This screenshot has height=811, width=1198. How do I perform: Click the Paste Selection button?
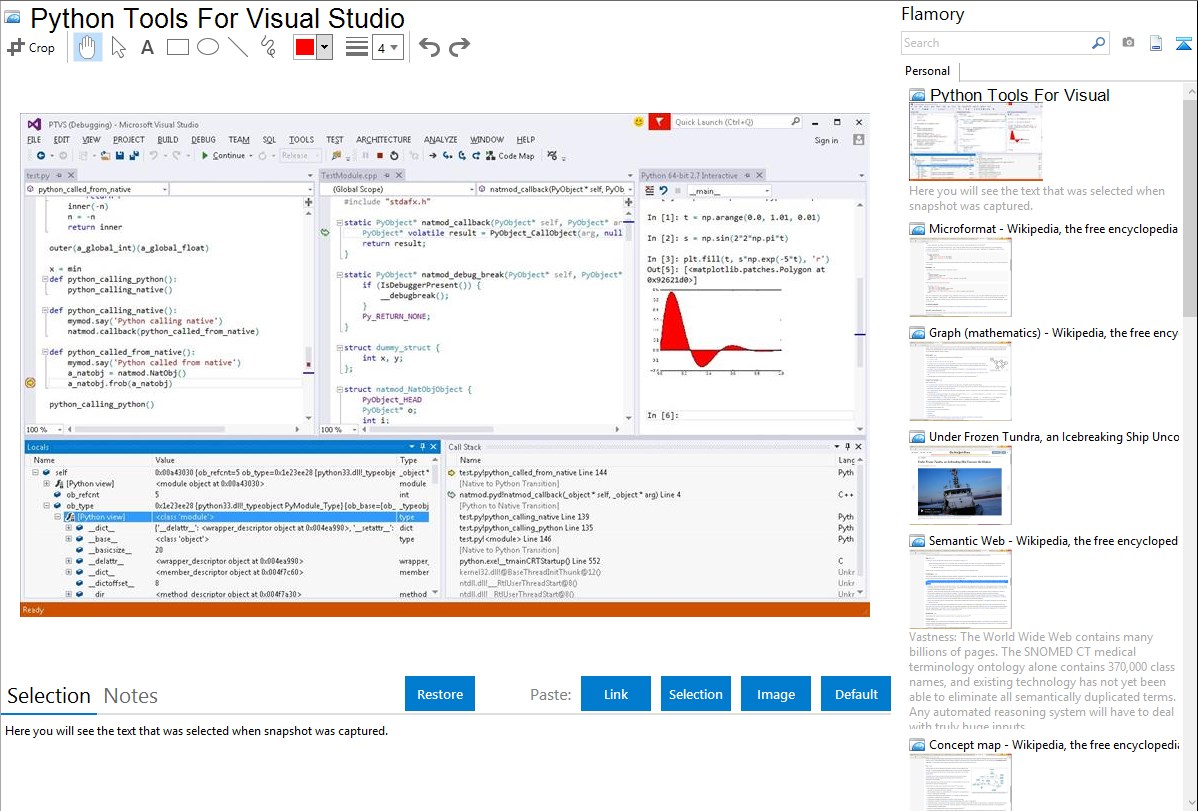tap(696, 694)
